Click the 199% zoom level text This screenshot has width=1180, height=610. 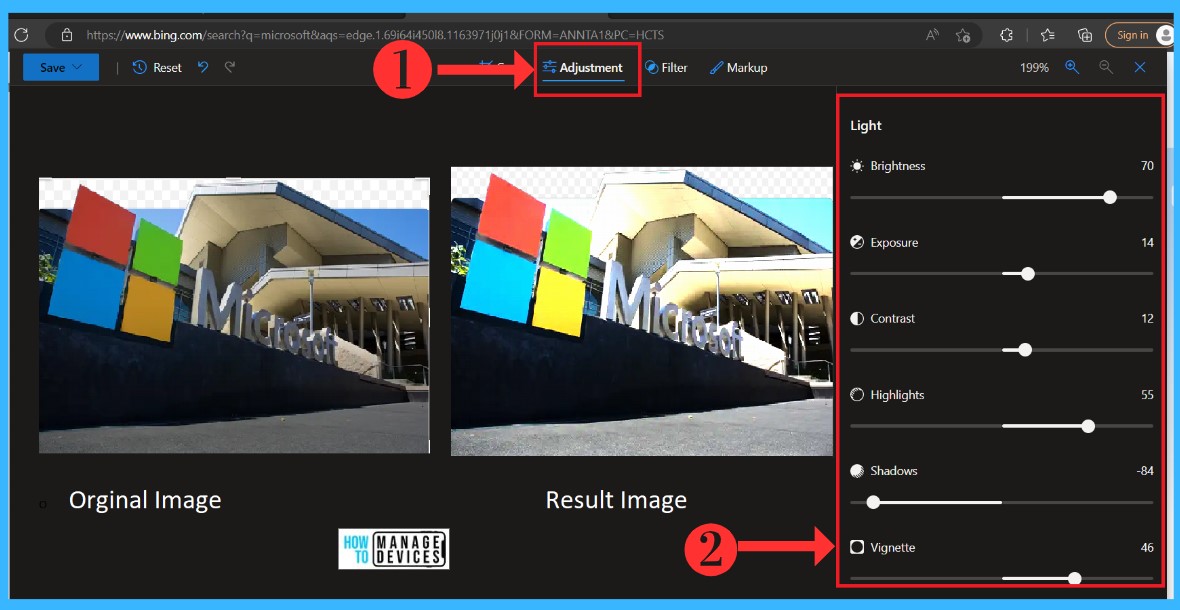pos(1034,68)
